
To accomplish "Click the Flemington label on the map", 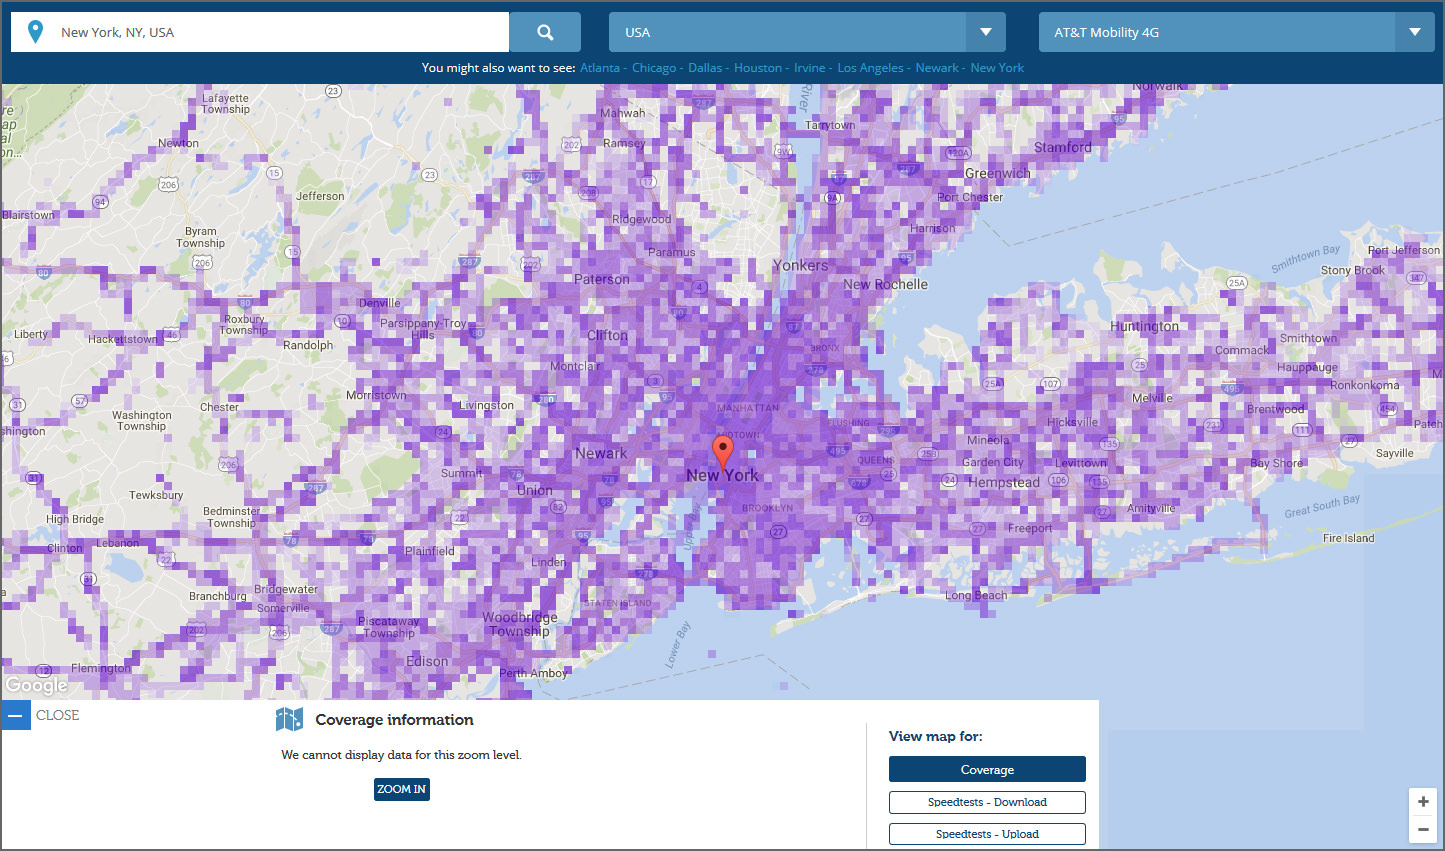I will coord(100,668).
